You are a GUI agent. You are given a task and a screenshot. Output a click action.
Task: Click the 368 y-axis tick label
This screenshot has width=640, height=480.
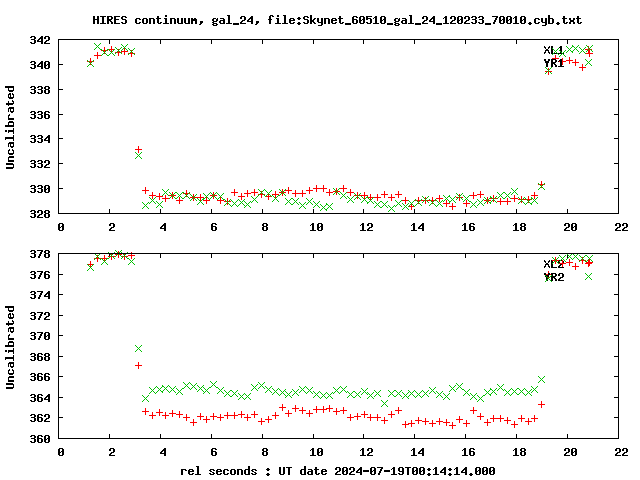coord(40,357)
